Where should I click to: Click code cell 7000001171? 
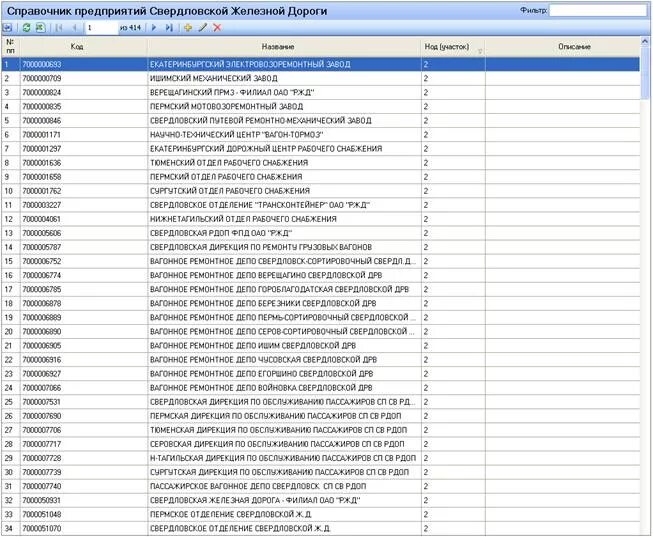[x=84, y=135]
